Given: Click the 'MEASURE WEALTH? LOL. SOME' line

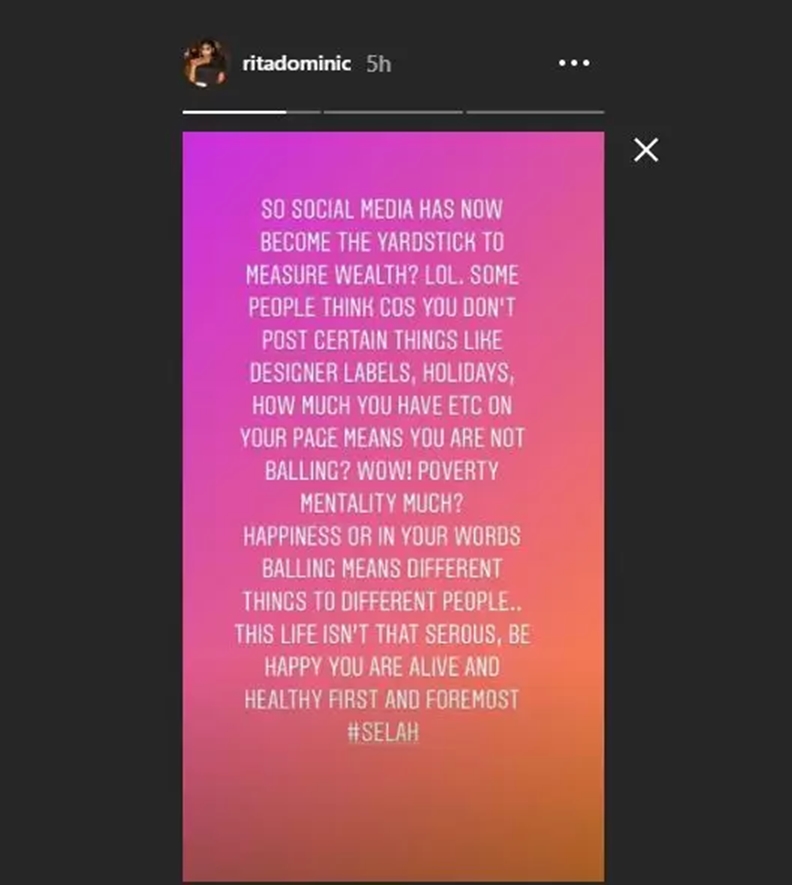Looking at the screenshot, I should (381, 275).
